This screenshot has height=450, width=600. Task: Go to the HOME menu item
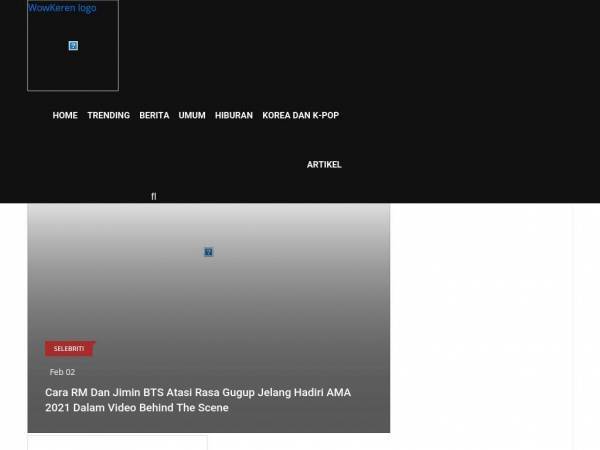pos(65,116)
